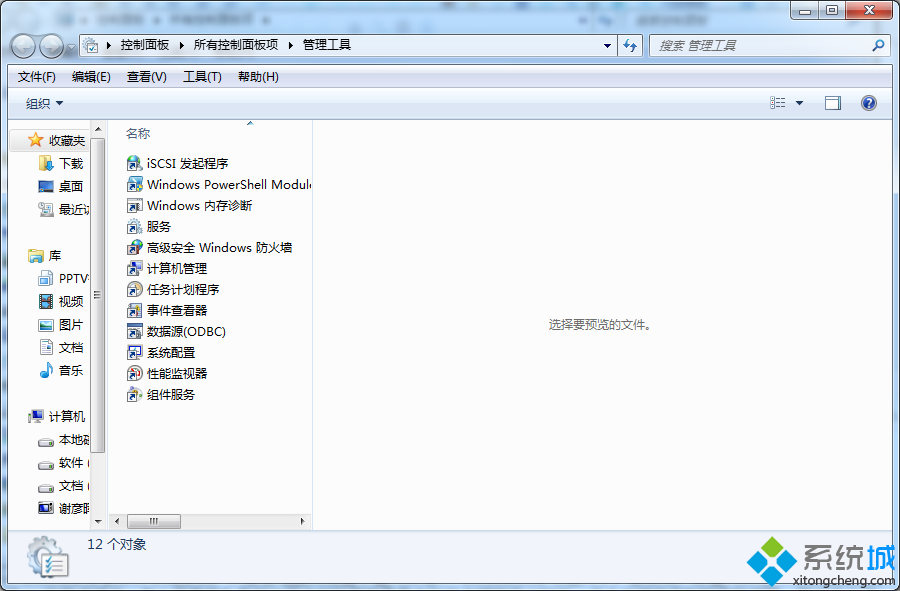The width and height of the screenshot is (900, 591).
Task: Select the 谢彦 device entry in sidebar
Action: (x=64, y=508)
